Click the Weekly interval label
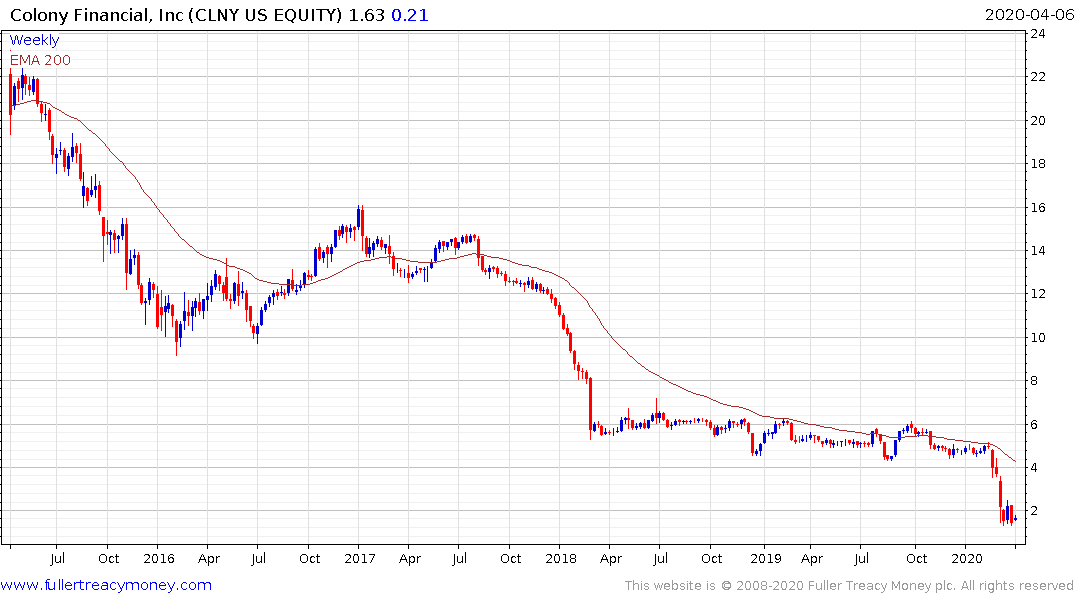This screenshot has width=1075, height=600. click(x=34, y=40)
